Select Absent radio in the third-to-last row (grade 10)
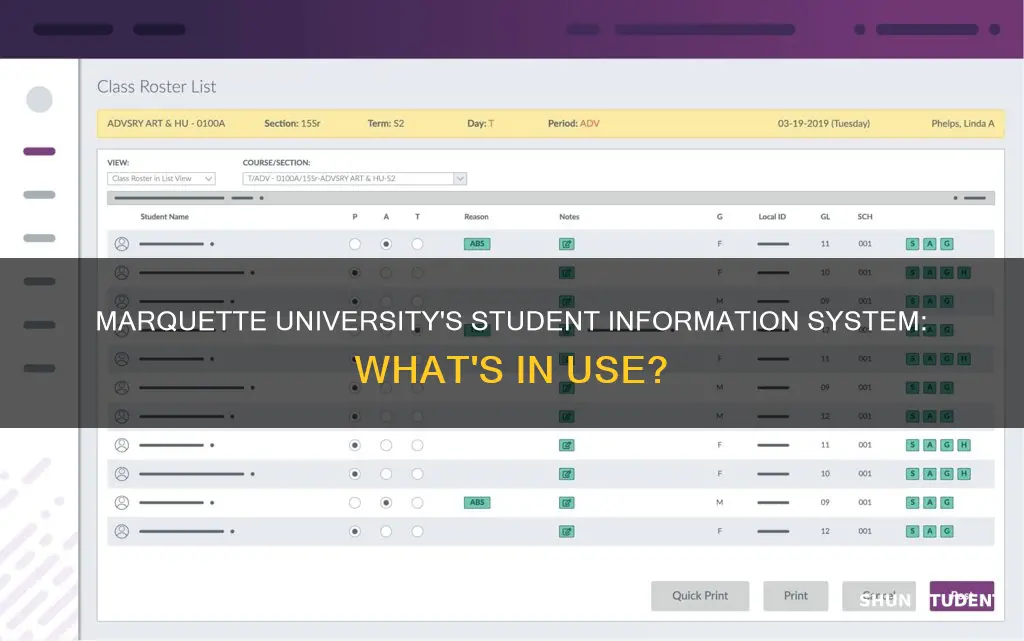The height and width of the screenshot is (641, 1024). (386, 474)
